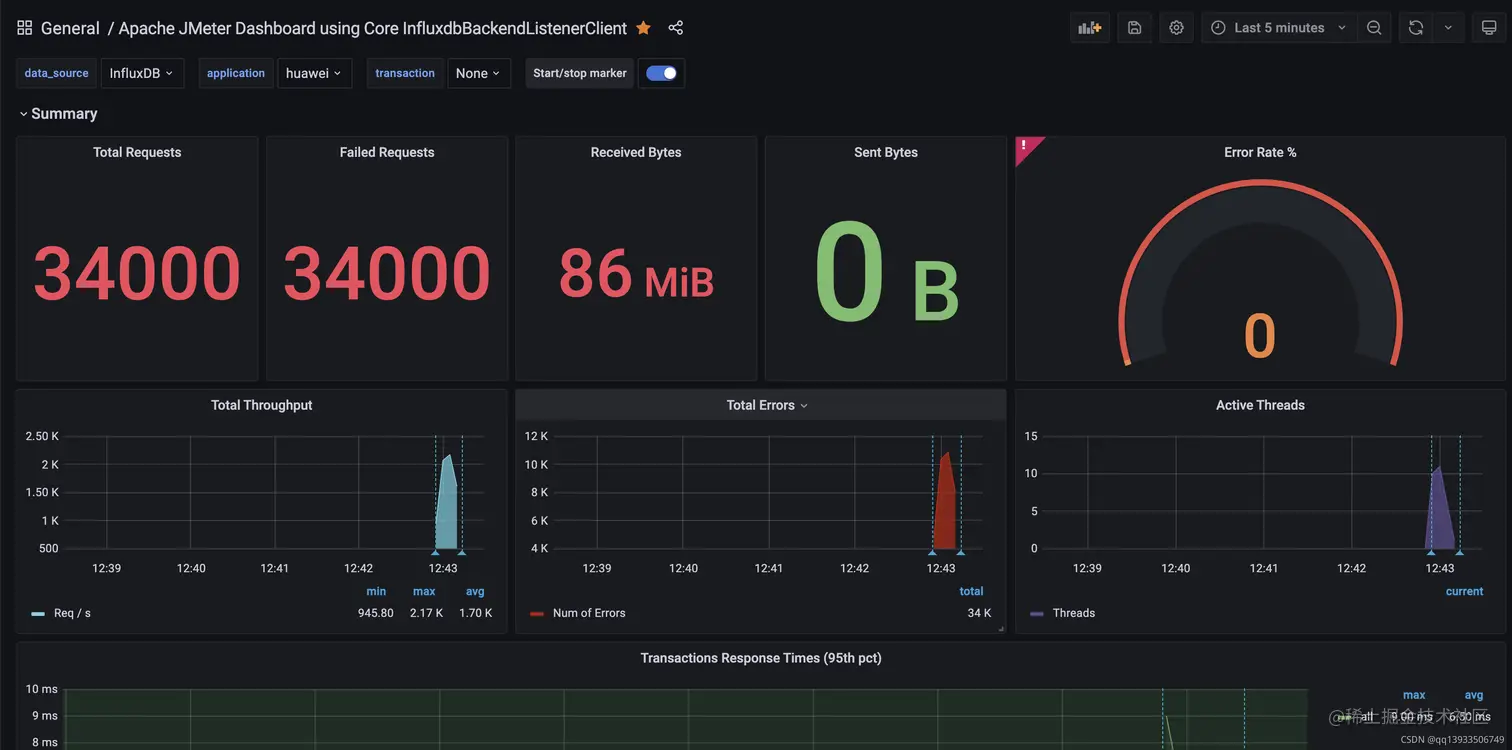
Task: Open the InfluxDB data source dropdown
Action: 142,73
